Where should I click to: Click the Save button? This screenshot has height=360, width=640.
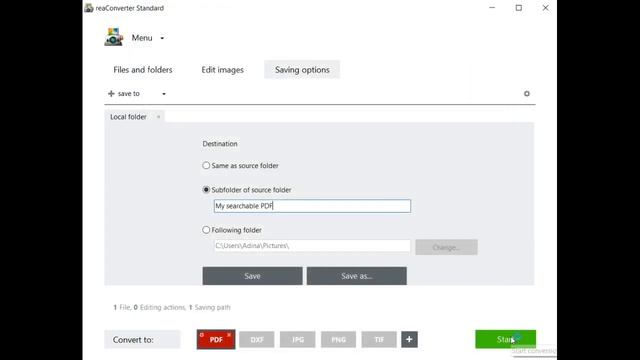pos(252,276)
